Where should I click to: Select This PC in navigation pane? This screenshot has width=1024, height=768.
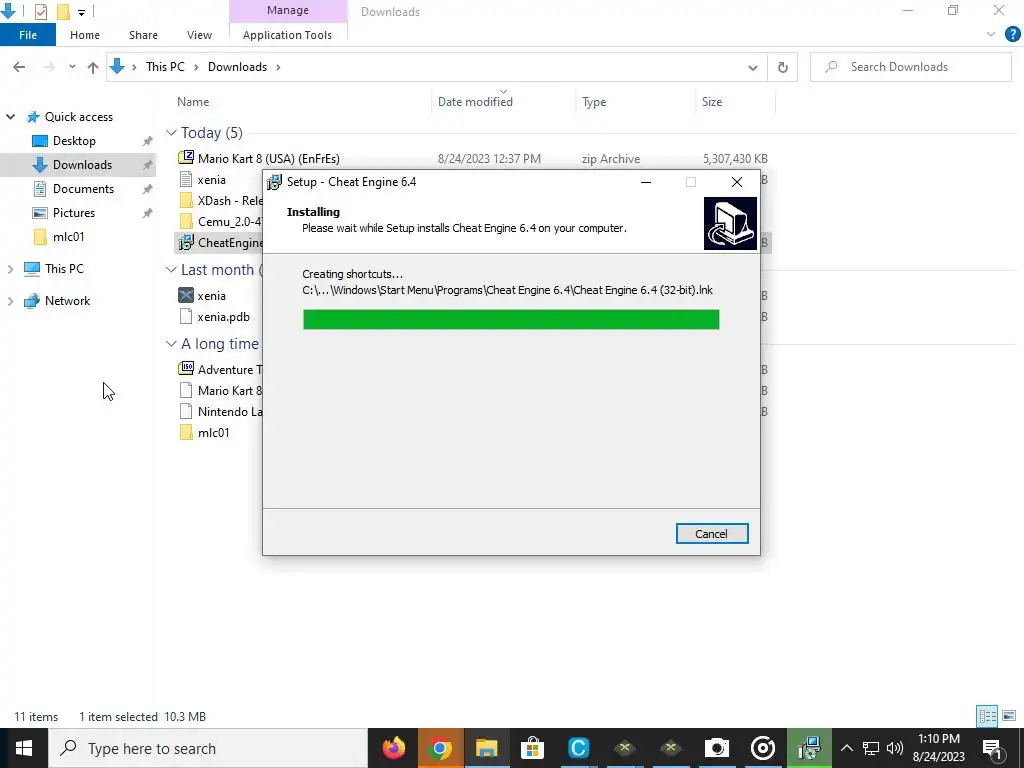[x=64, y=268]
